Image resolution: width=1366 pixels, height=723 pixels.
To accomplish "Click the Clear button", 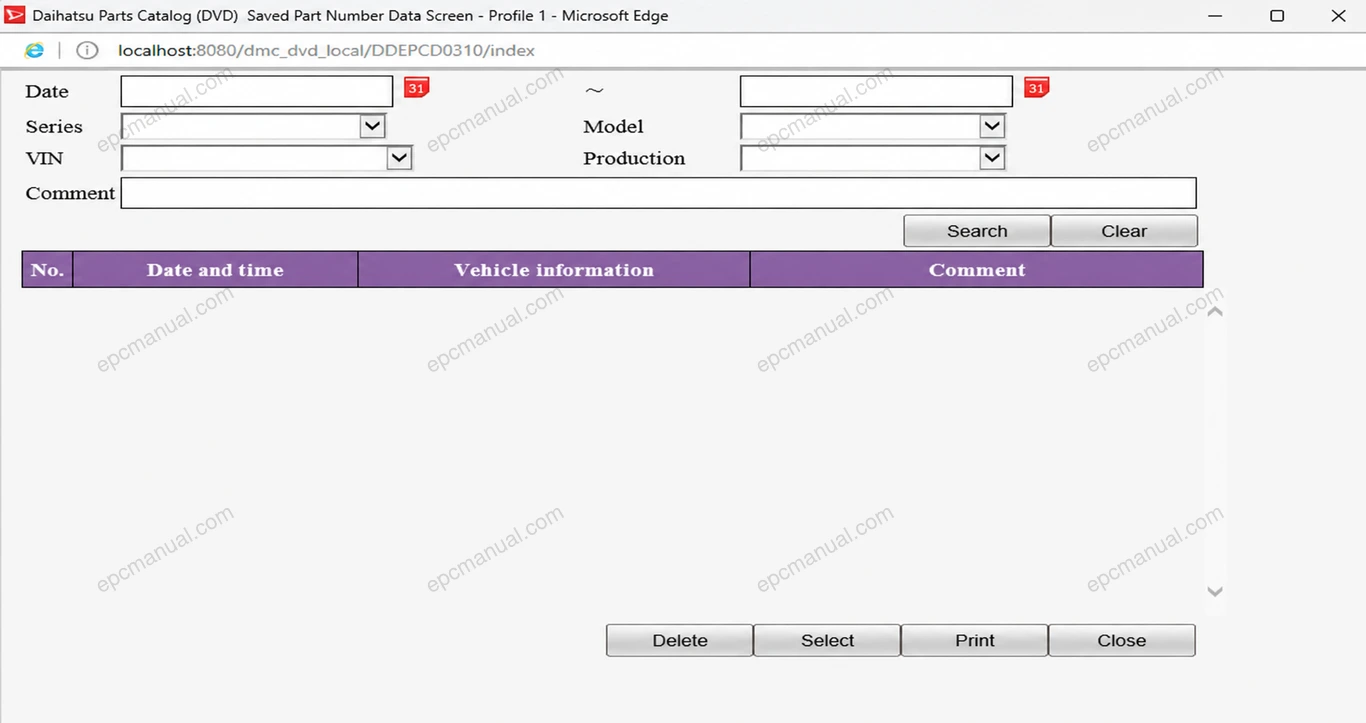I will click(x=1124, y=231).
